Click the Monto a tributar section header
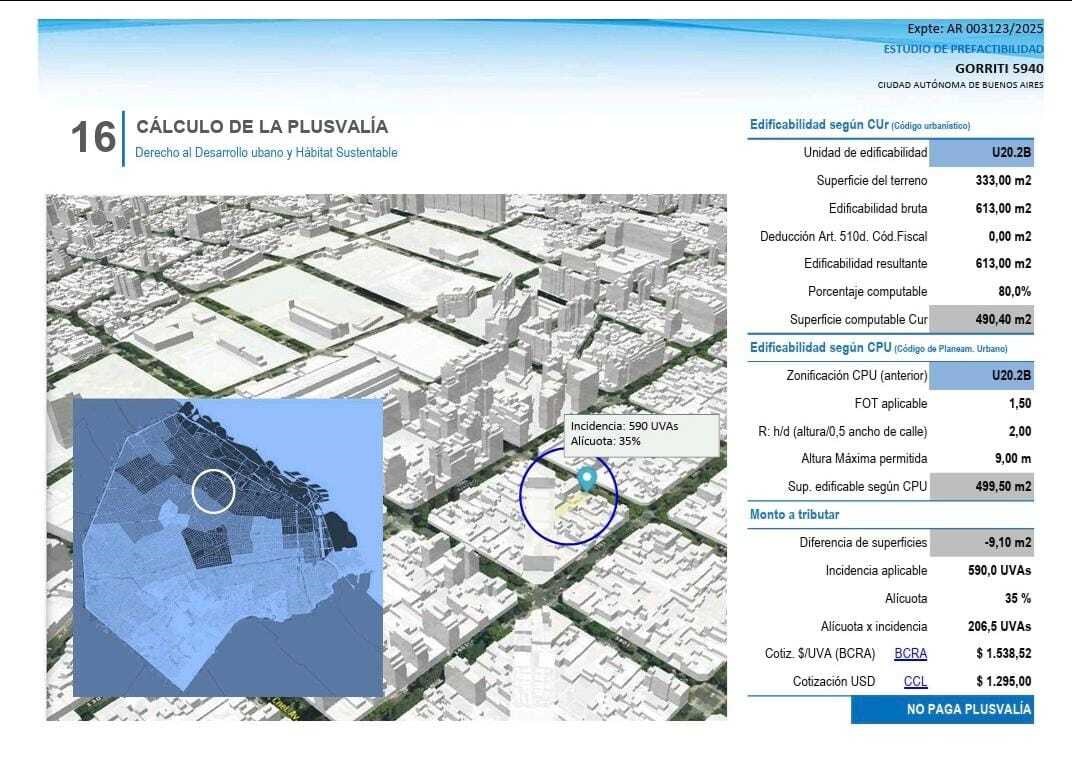Image resolution: width=1072 pixels, height=765 pixels. click(x=795, y=514)
